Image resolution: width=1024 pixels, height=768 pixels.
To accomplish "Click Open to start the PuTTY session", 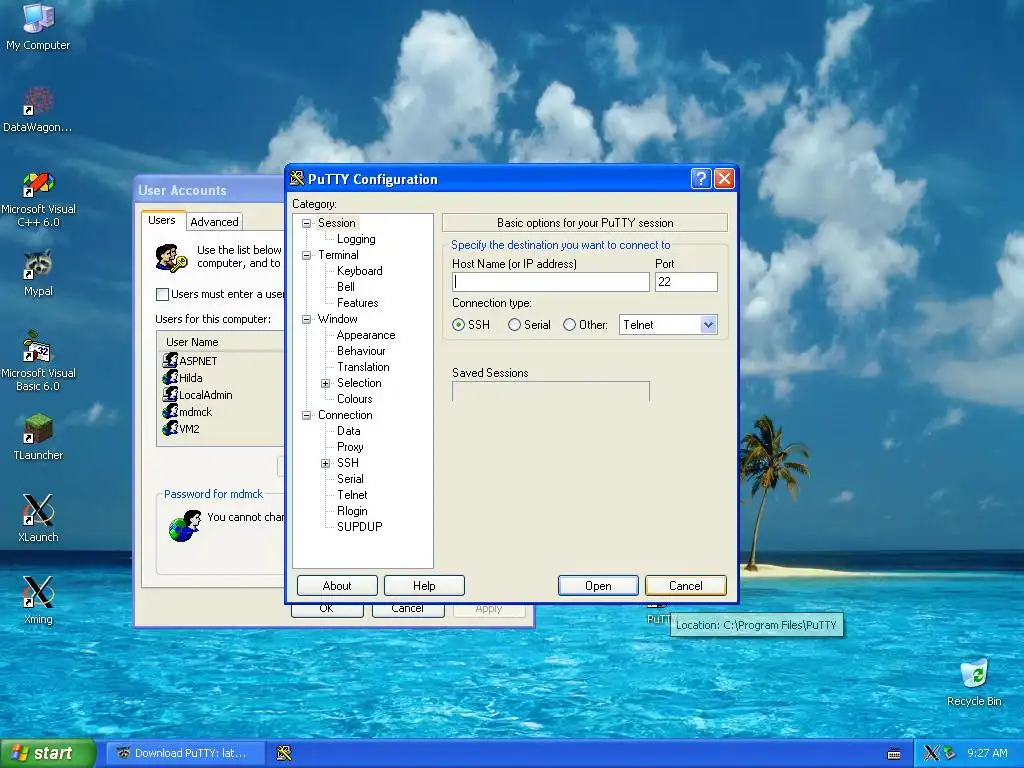I will tap(598, 586).
